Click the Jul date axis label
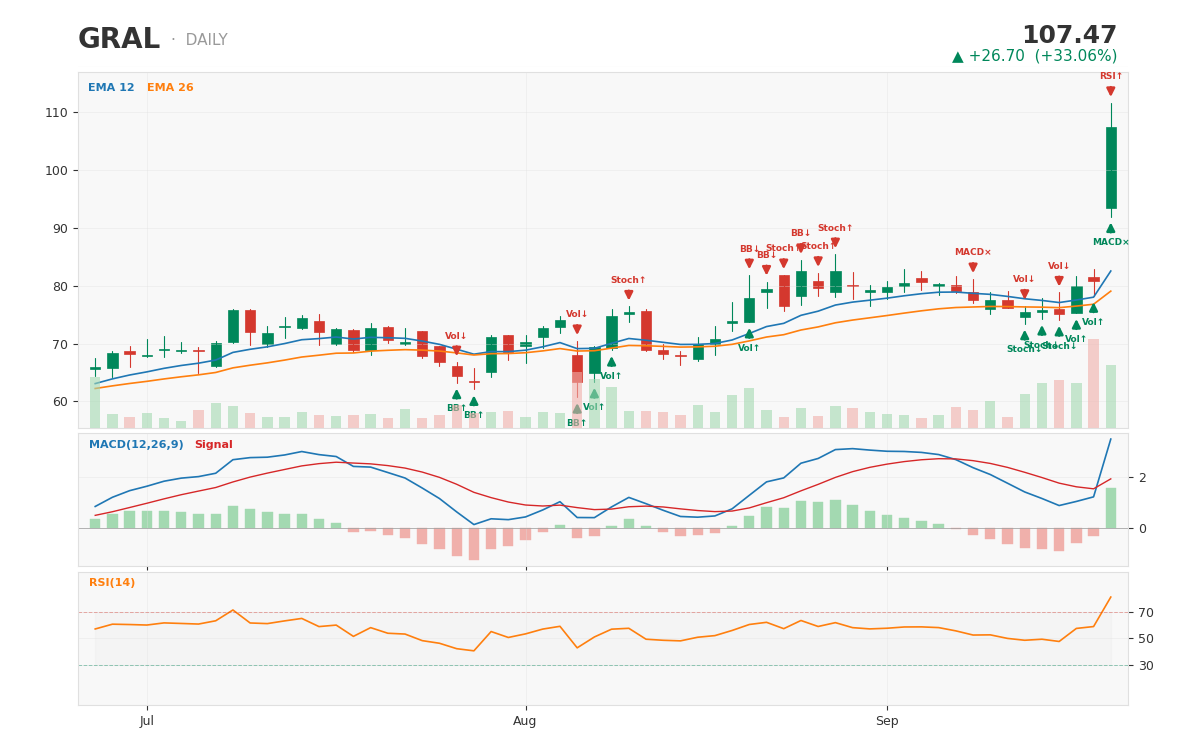Image resolution: width=1200 pixels, height=750 pixels. coord(147,721)
